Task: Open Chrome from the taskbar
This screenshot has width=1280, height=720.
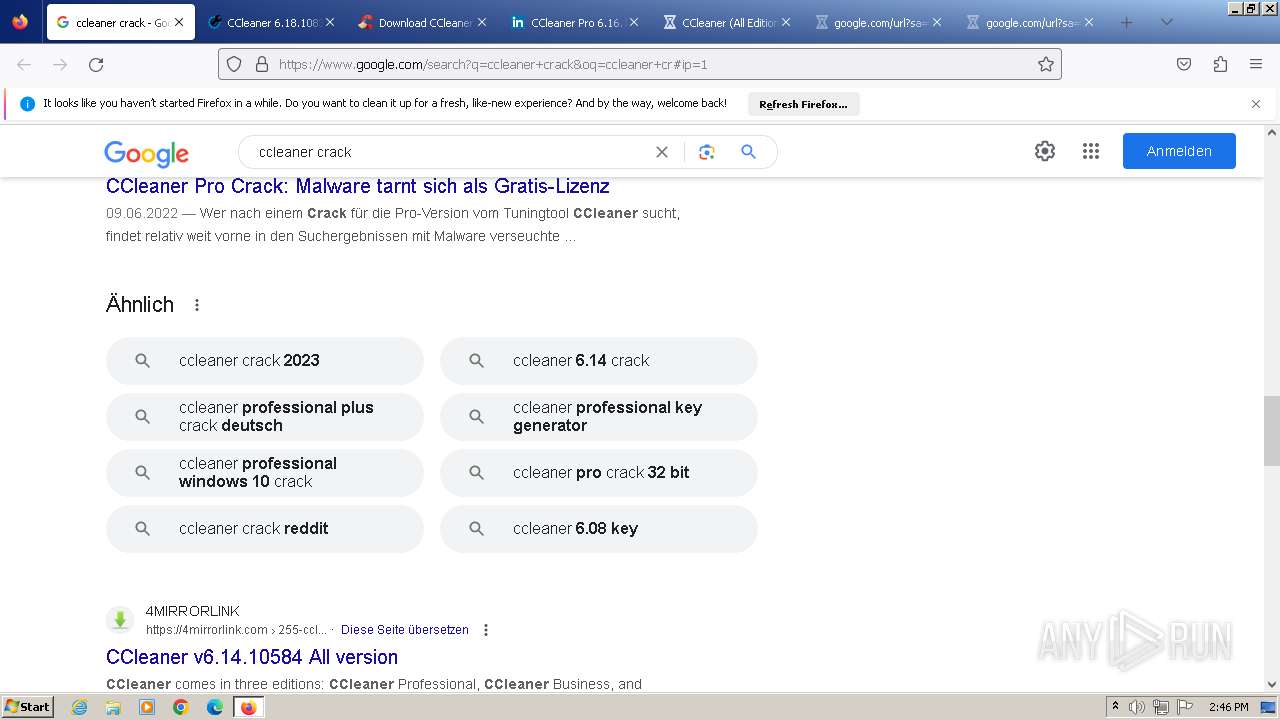Action: (181, 707)
